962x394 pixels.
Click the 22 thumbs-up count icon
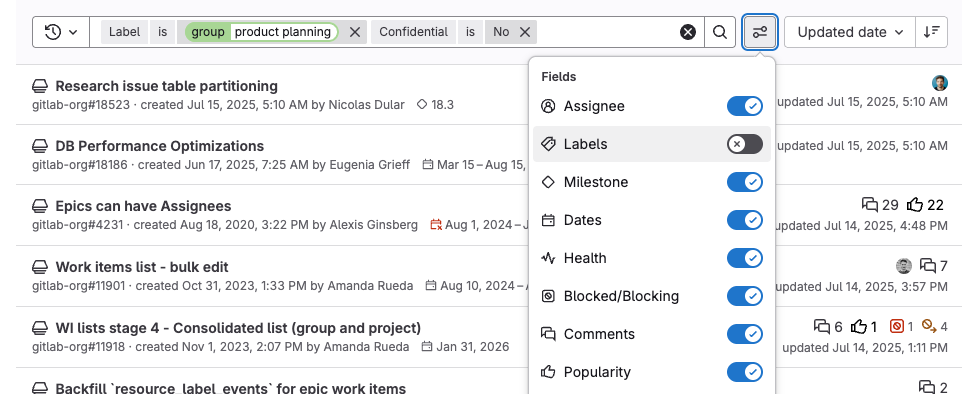click(x=925, y=205)
